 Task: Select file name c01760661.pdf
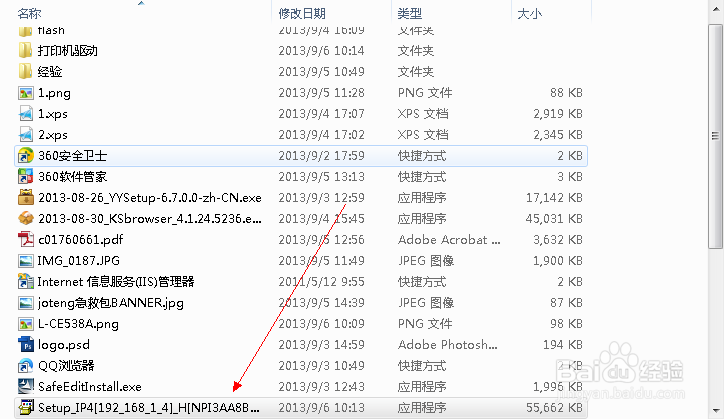pos(81,240)
